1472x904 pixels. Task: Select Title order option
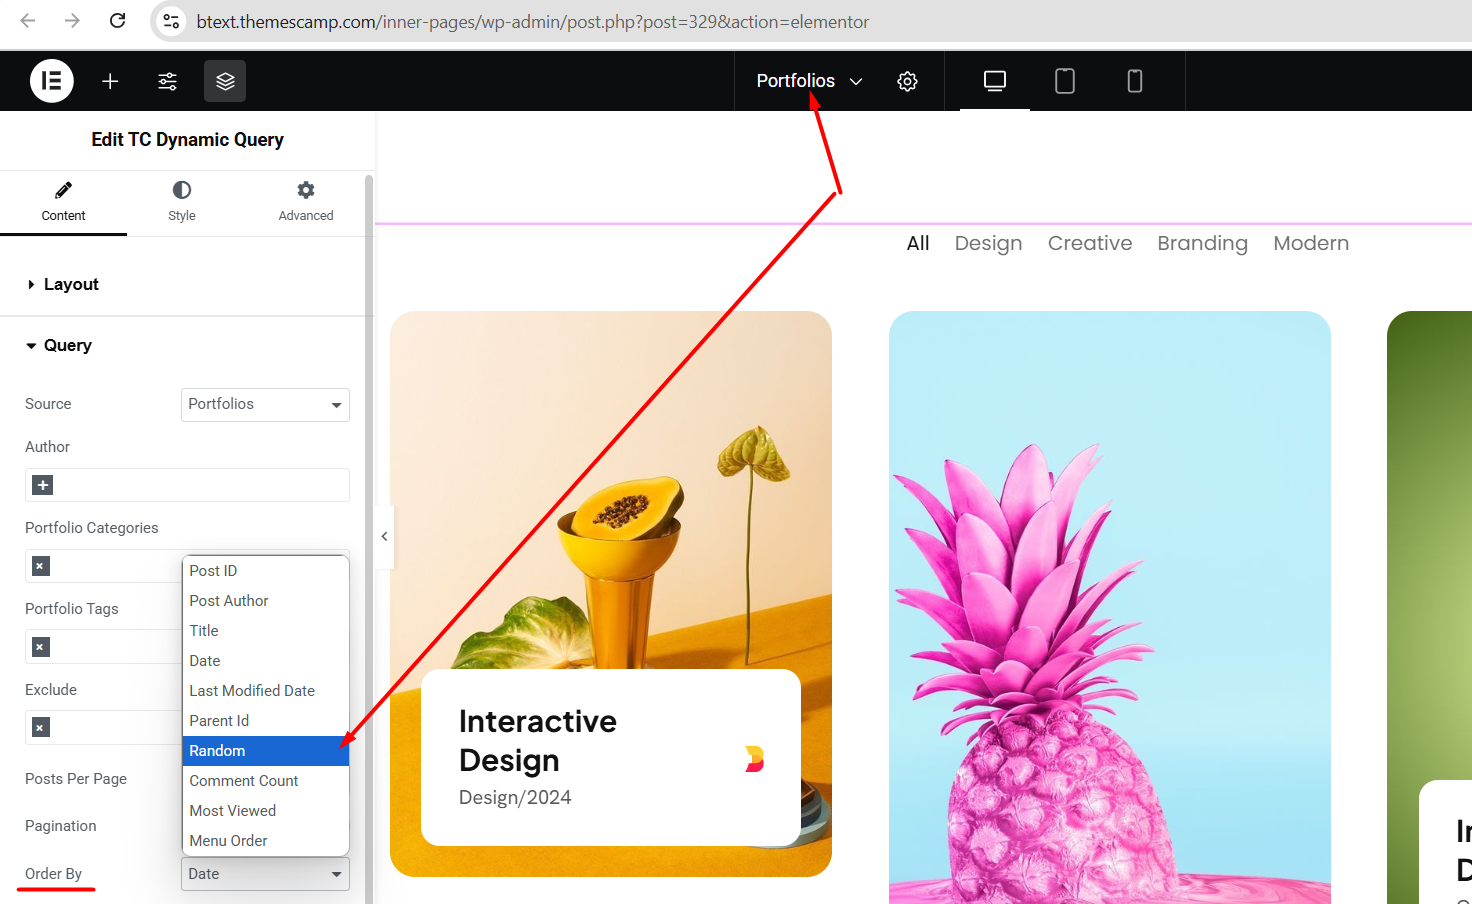point(265,631)
